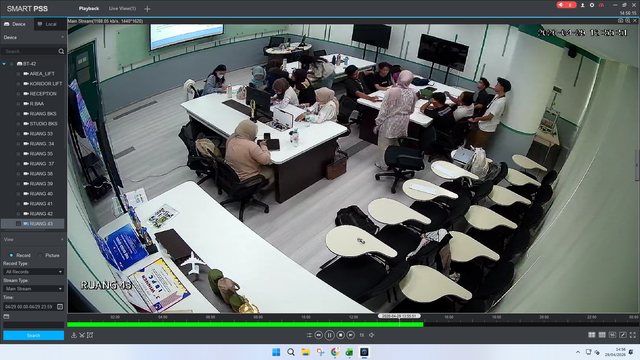
Task: Click the sync playback icon
Action: (x=309, y=335)
